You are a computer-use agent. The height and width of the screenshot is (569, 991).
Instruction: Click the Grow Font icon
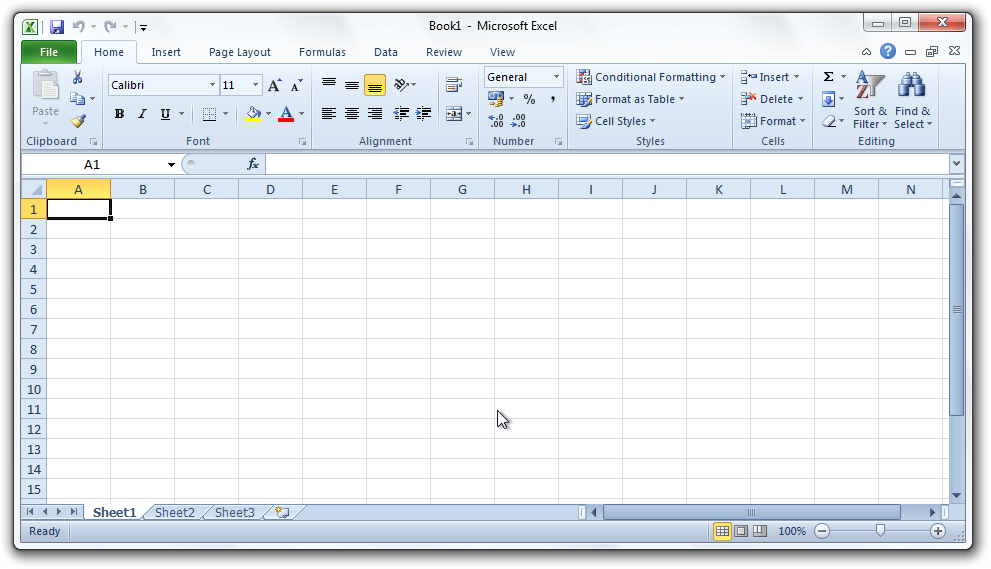point(274,86)
